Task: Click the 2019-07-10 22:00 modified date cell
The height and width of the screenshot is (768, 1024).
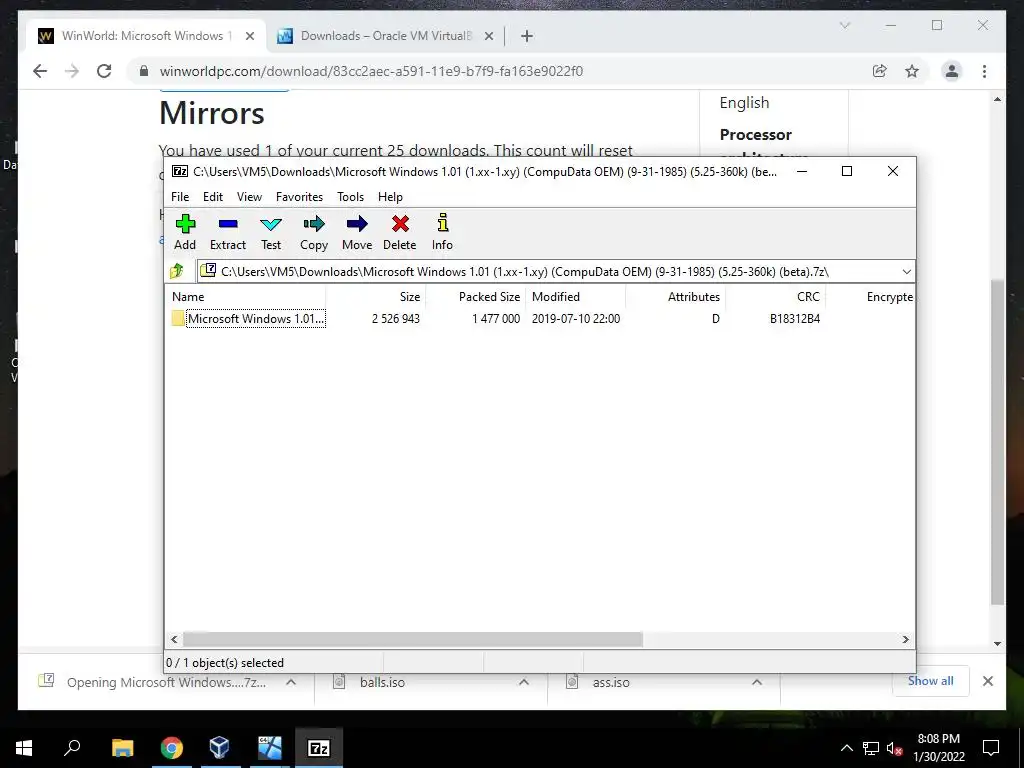Action: pos(575,319)
